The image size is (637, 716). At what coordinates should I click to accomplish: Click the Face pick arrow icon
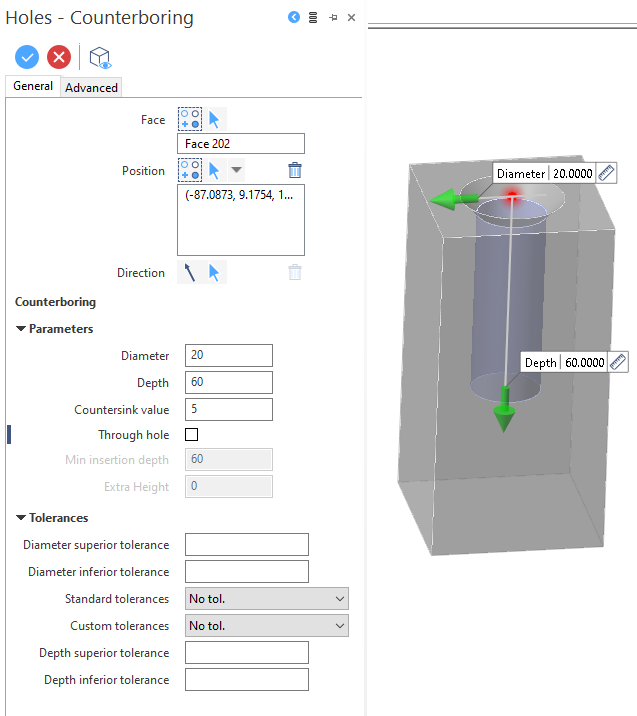click(214, 120)
